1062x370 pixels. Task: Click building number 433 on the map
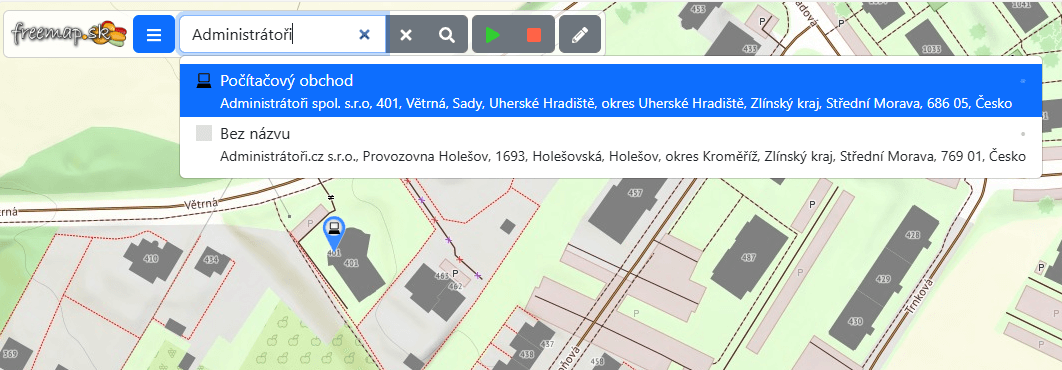click(749, 49)
